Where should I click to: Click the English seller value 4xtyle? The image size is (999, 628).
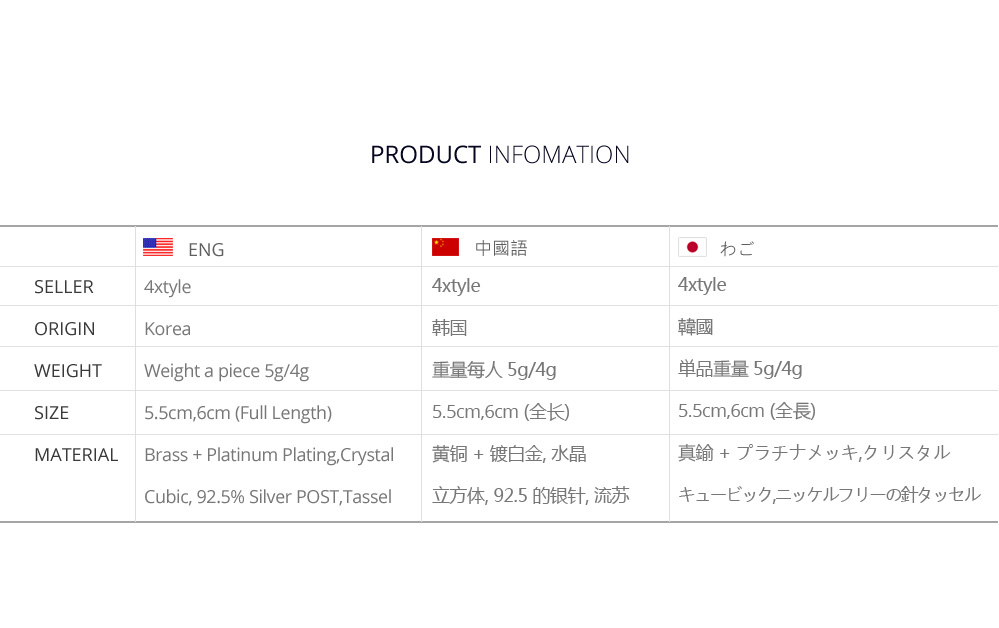tap(168, 287)
